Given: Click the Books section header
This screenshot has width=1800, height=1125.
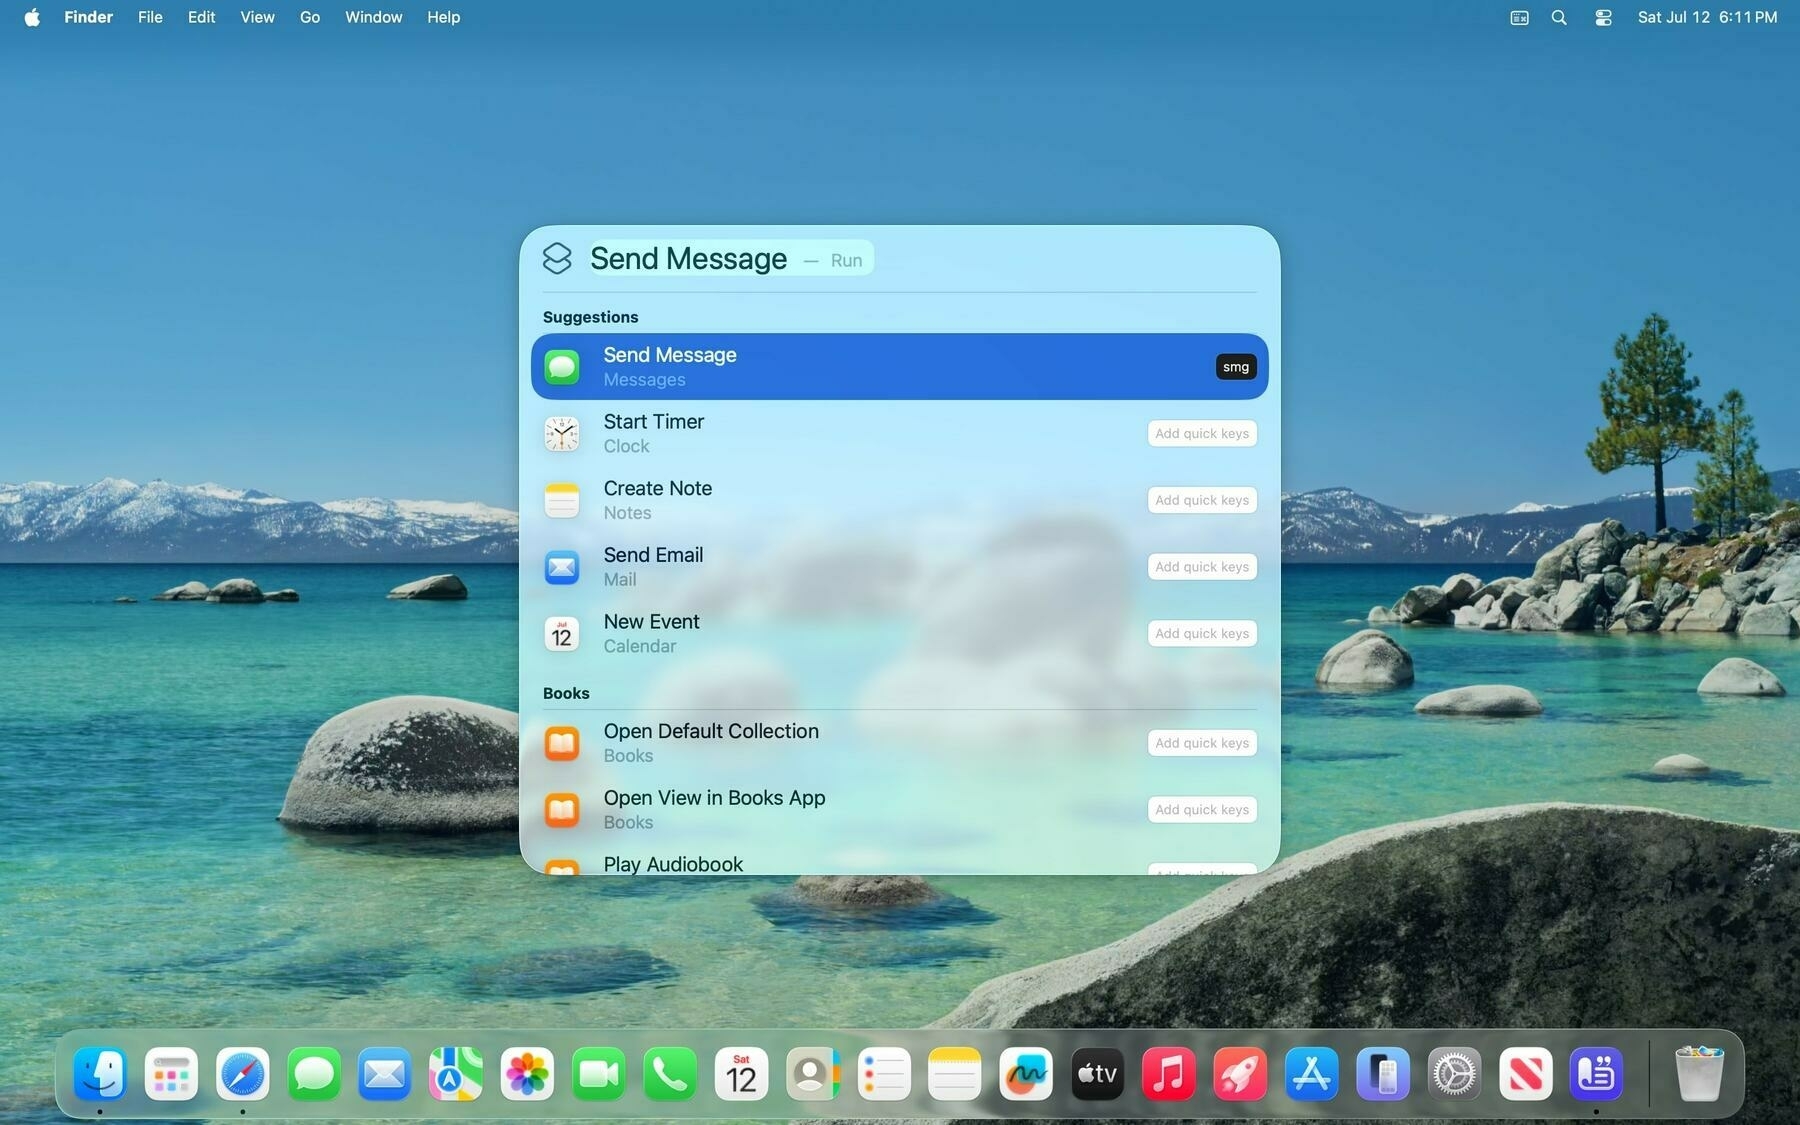Looking at the screenshot, I should coord(566,693).
